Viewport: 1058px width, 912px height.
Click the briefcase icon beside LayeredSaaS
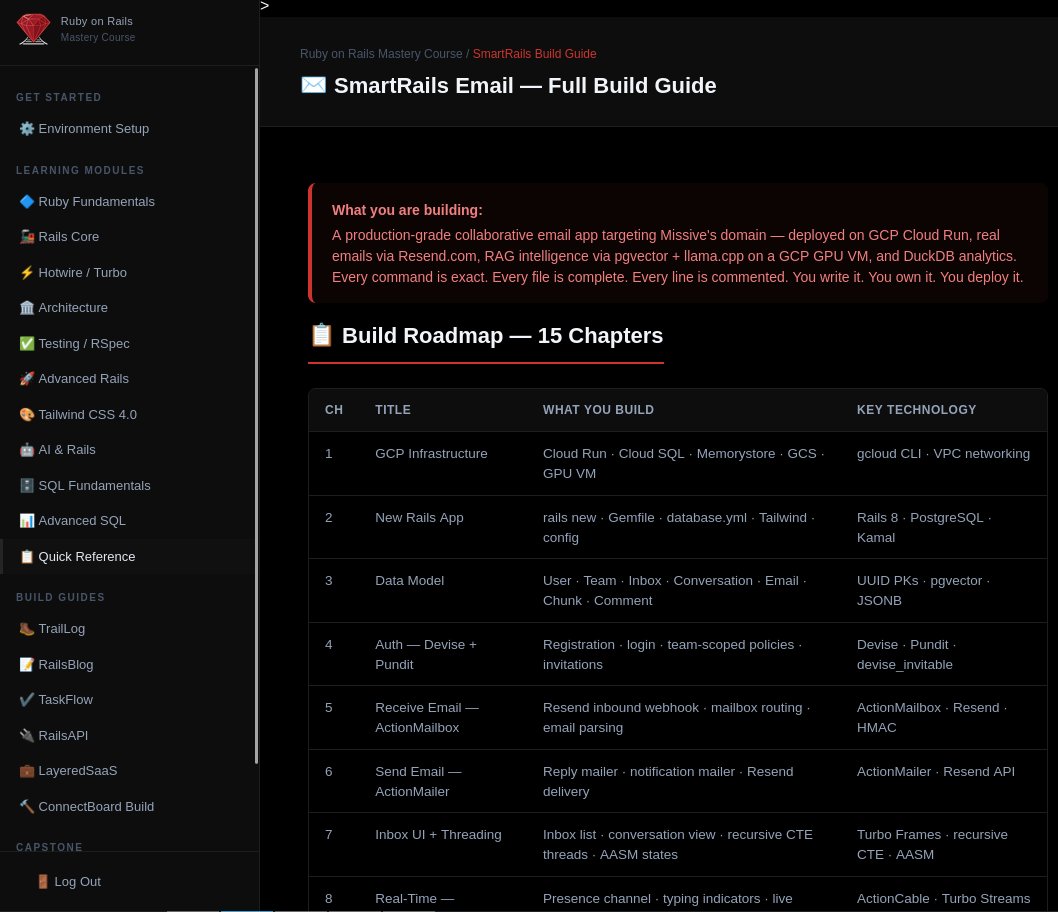pos(27,770)
